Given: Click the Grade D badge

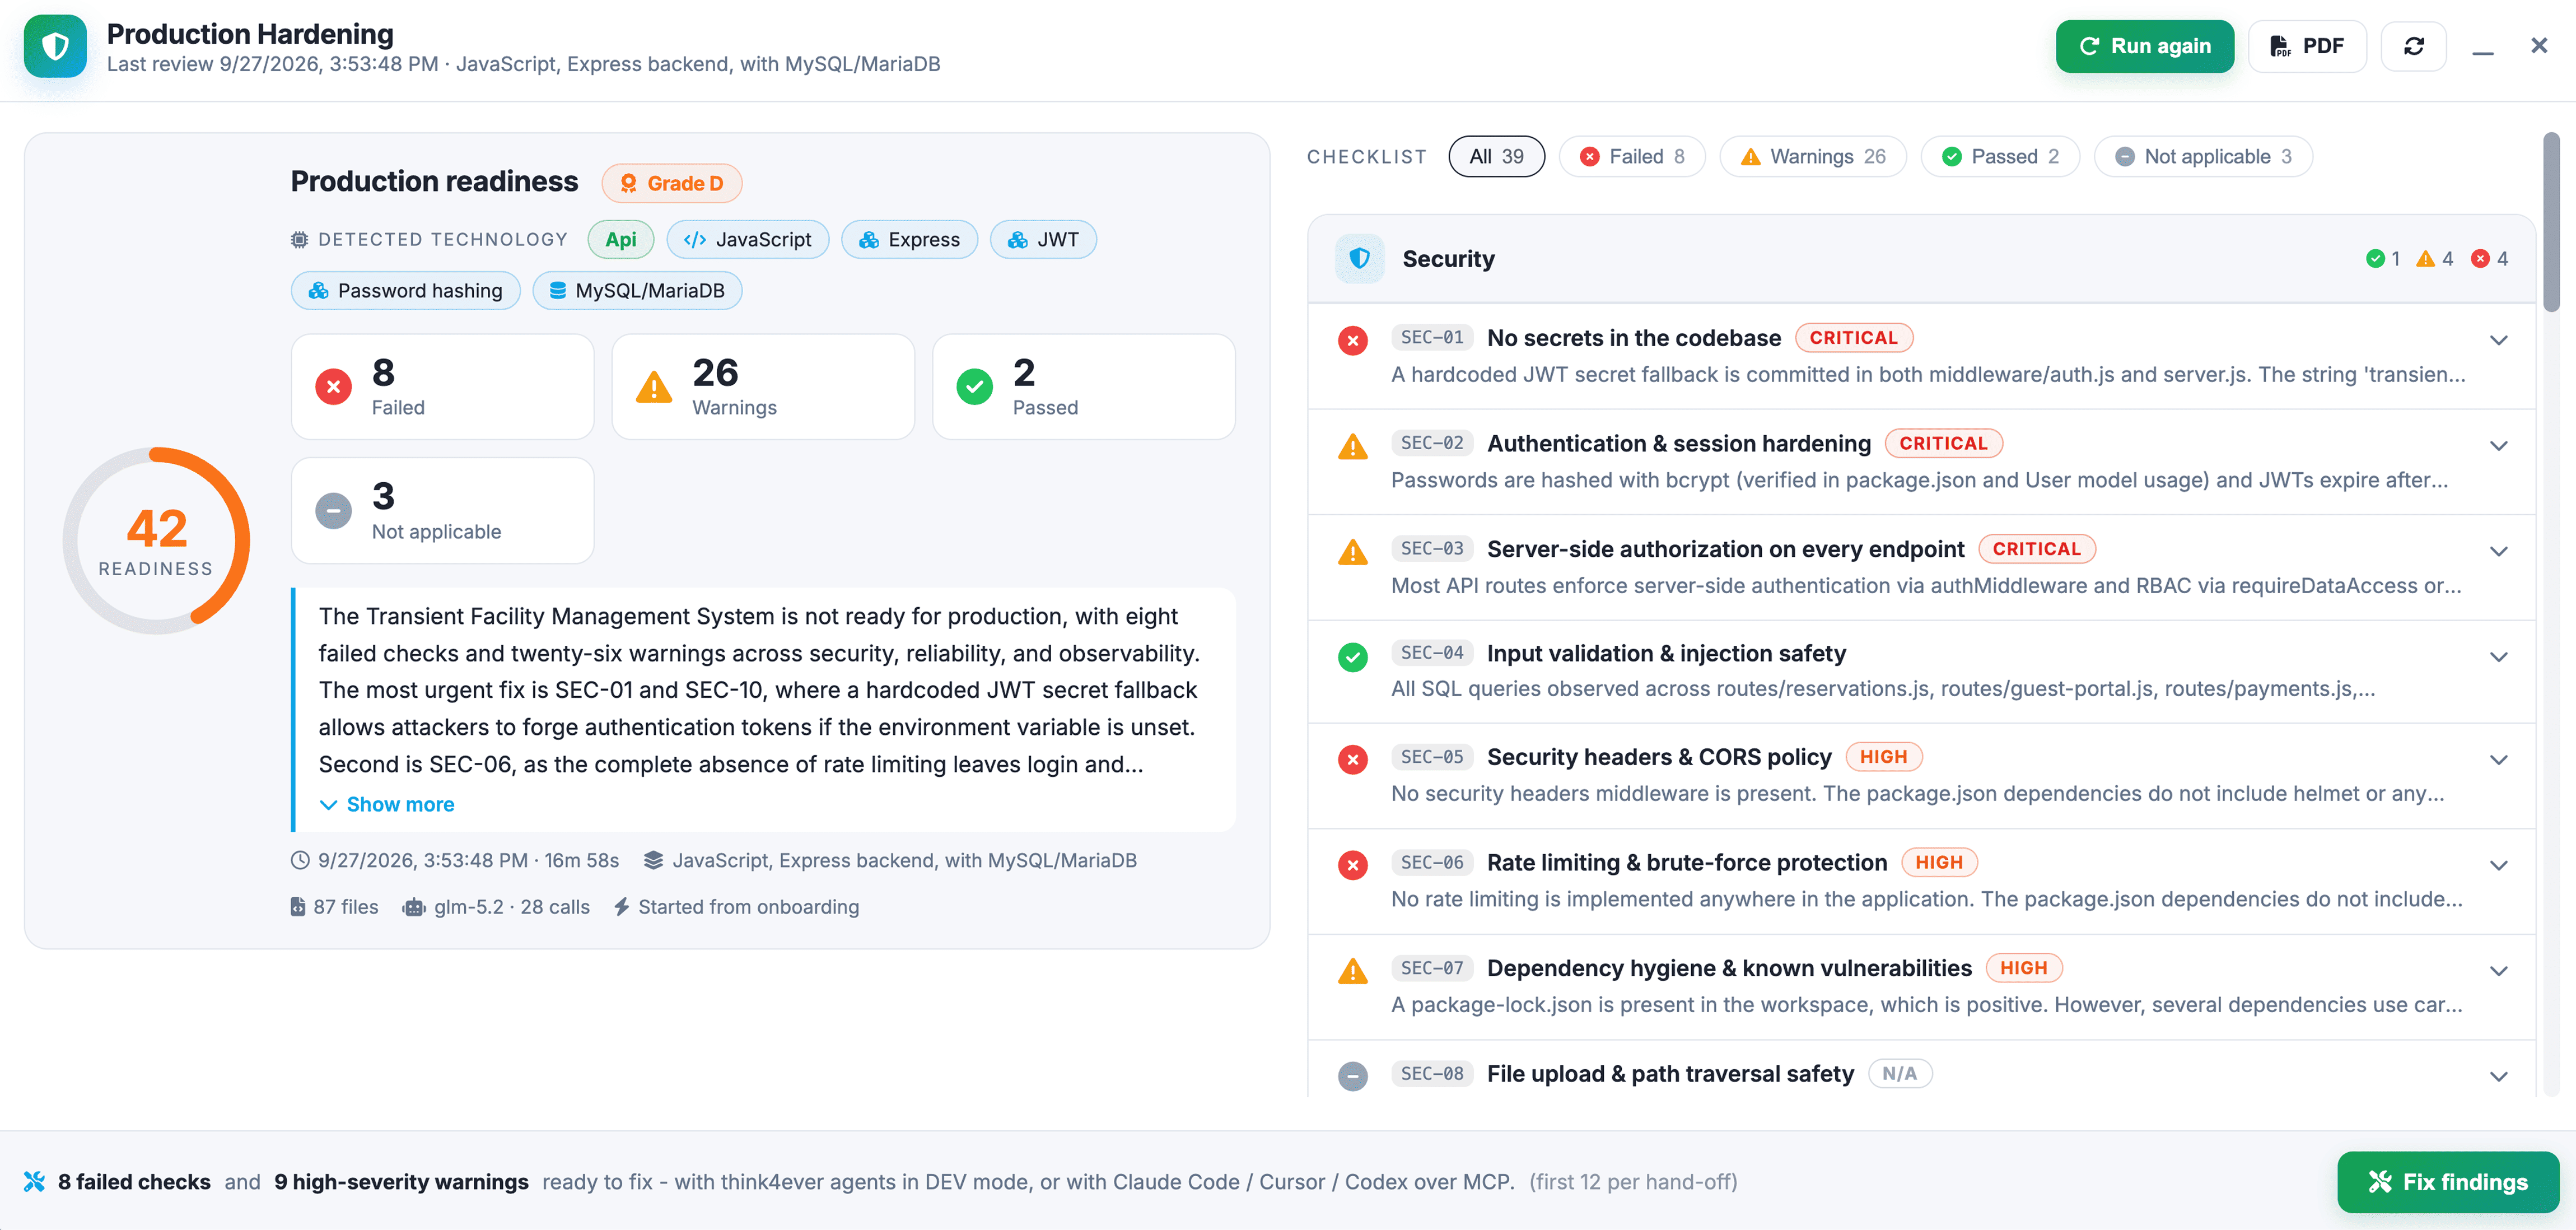Looking at the screenshot, I should coord(672,184).
